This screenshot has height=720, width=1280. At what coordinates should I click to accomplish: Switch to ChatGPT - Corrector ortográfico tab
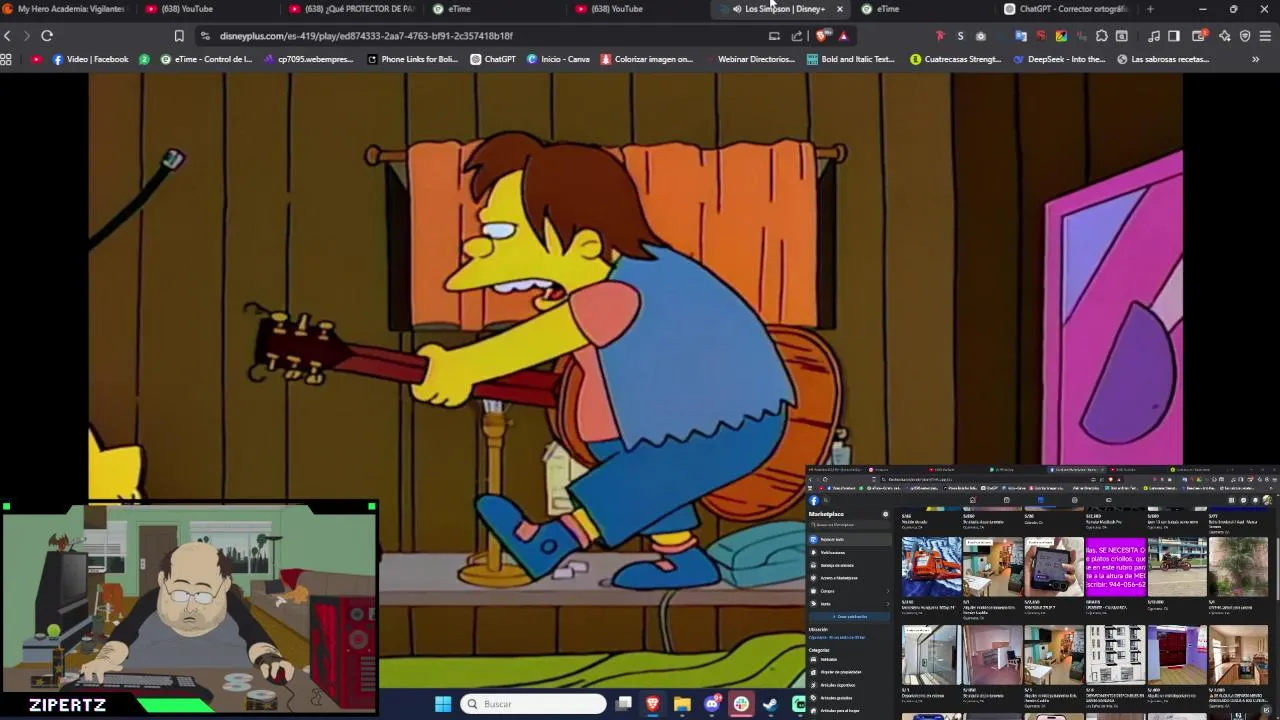(1068, 9)
